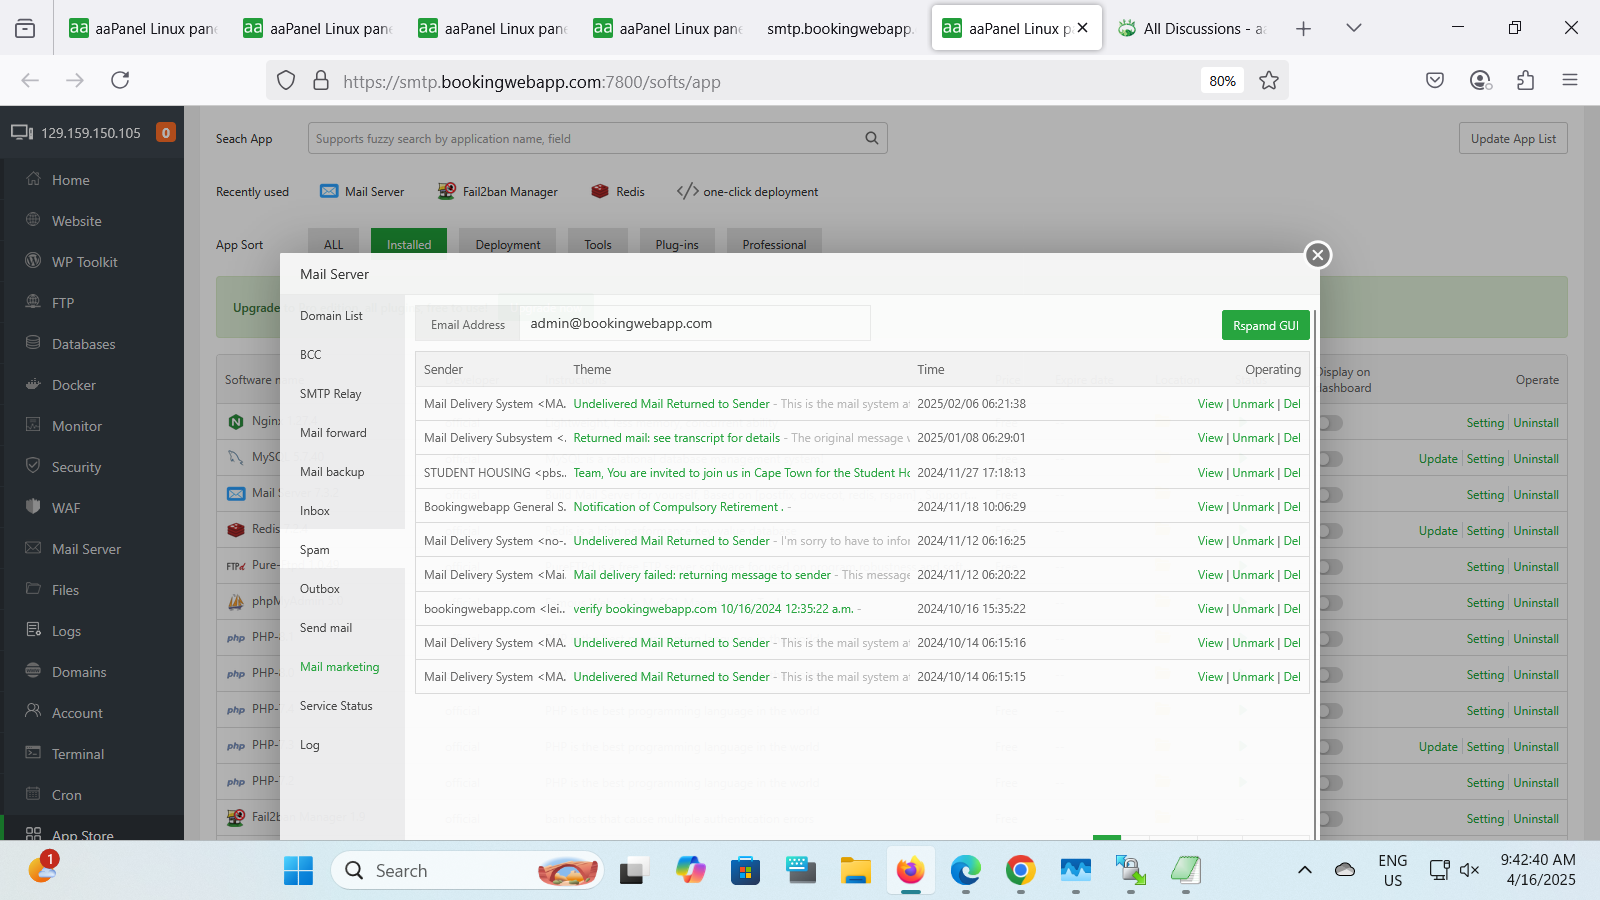Close the Mail Server dialog
Image resolution: width=1600 pixels, height=900 pixels.
1317,255
